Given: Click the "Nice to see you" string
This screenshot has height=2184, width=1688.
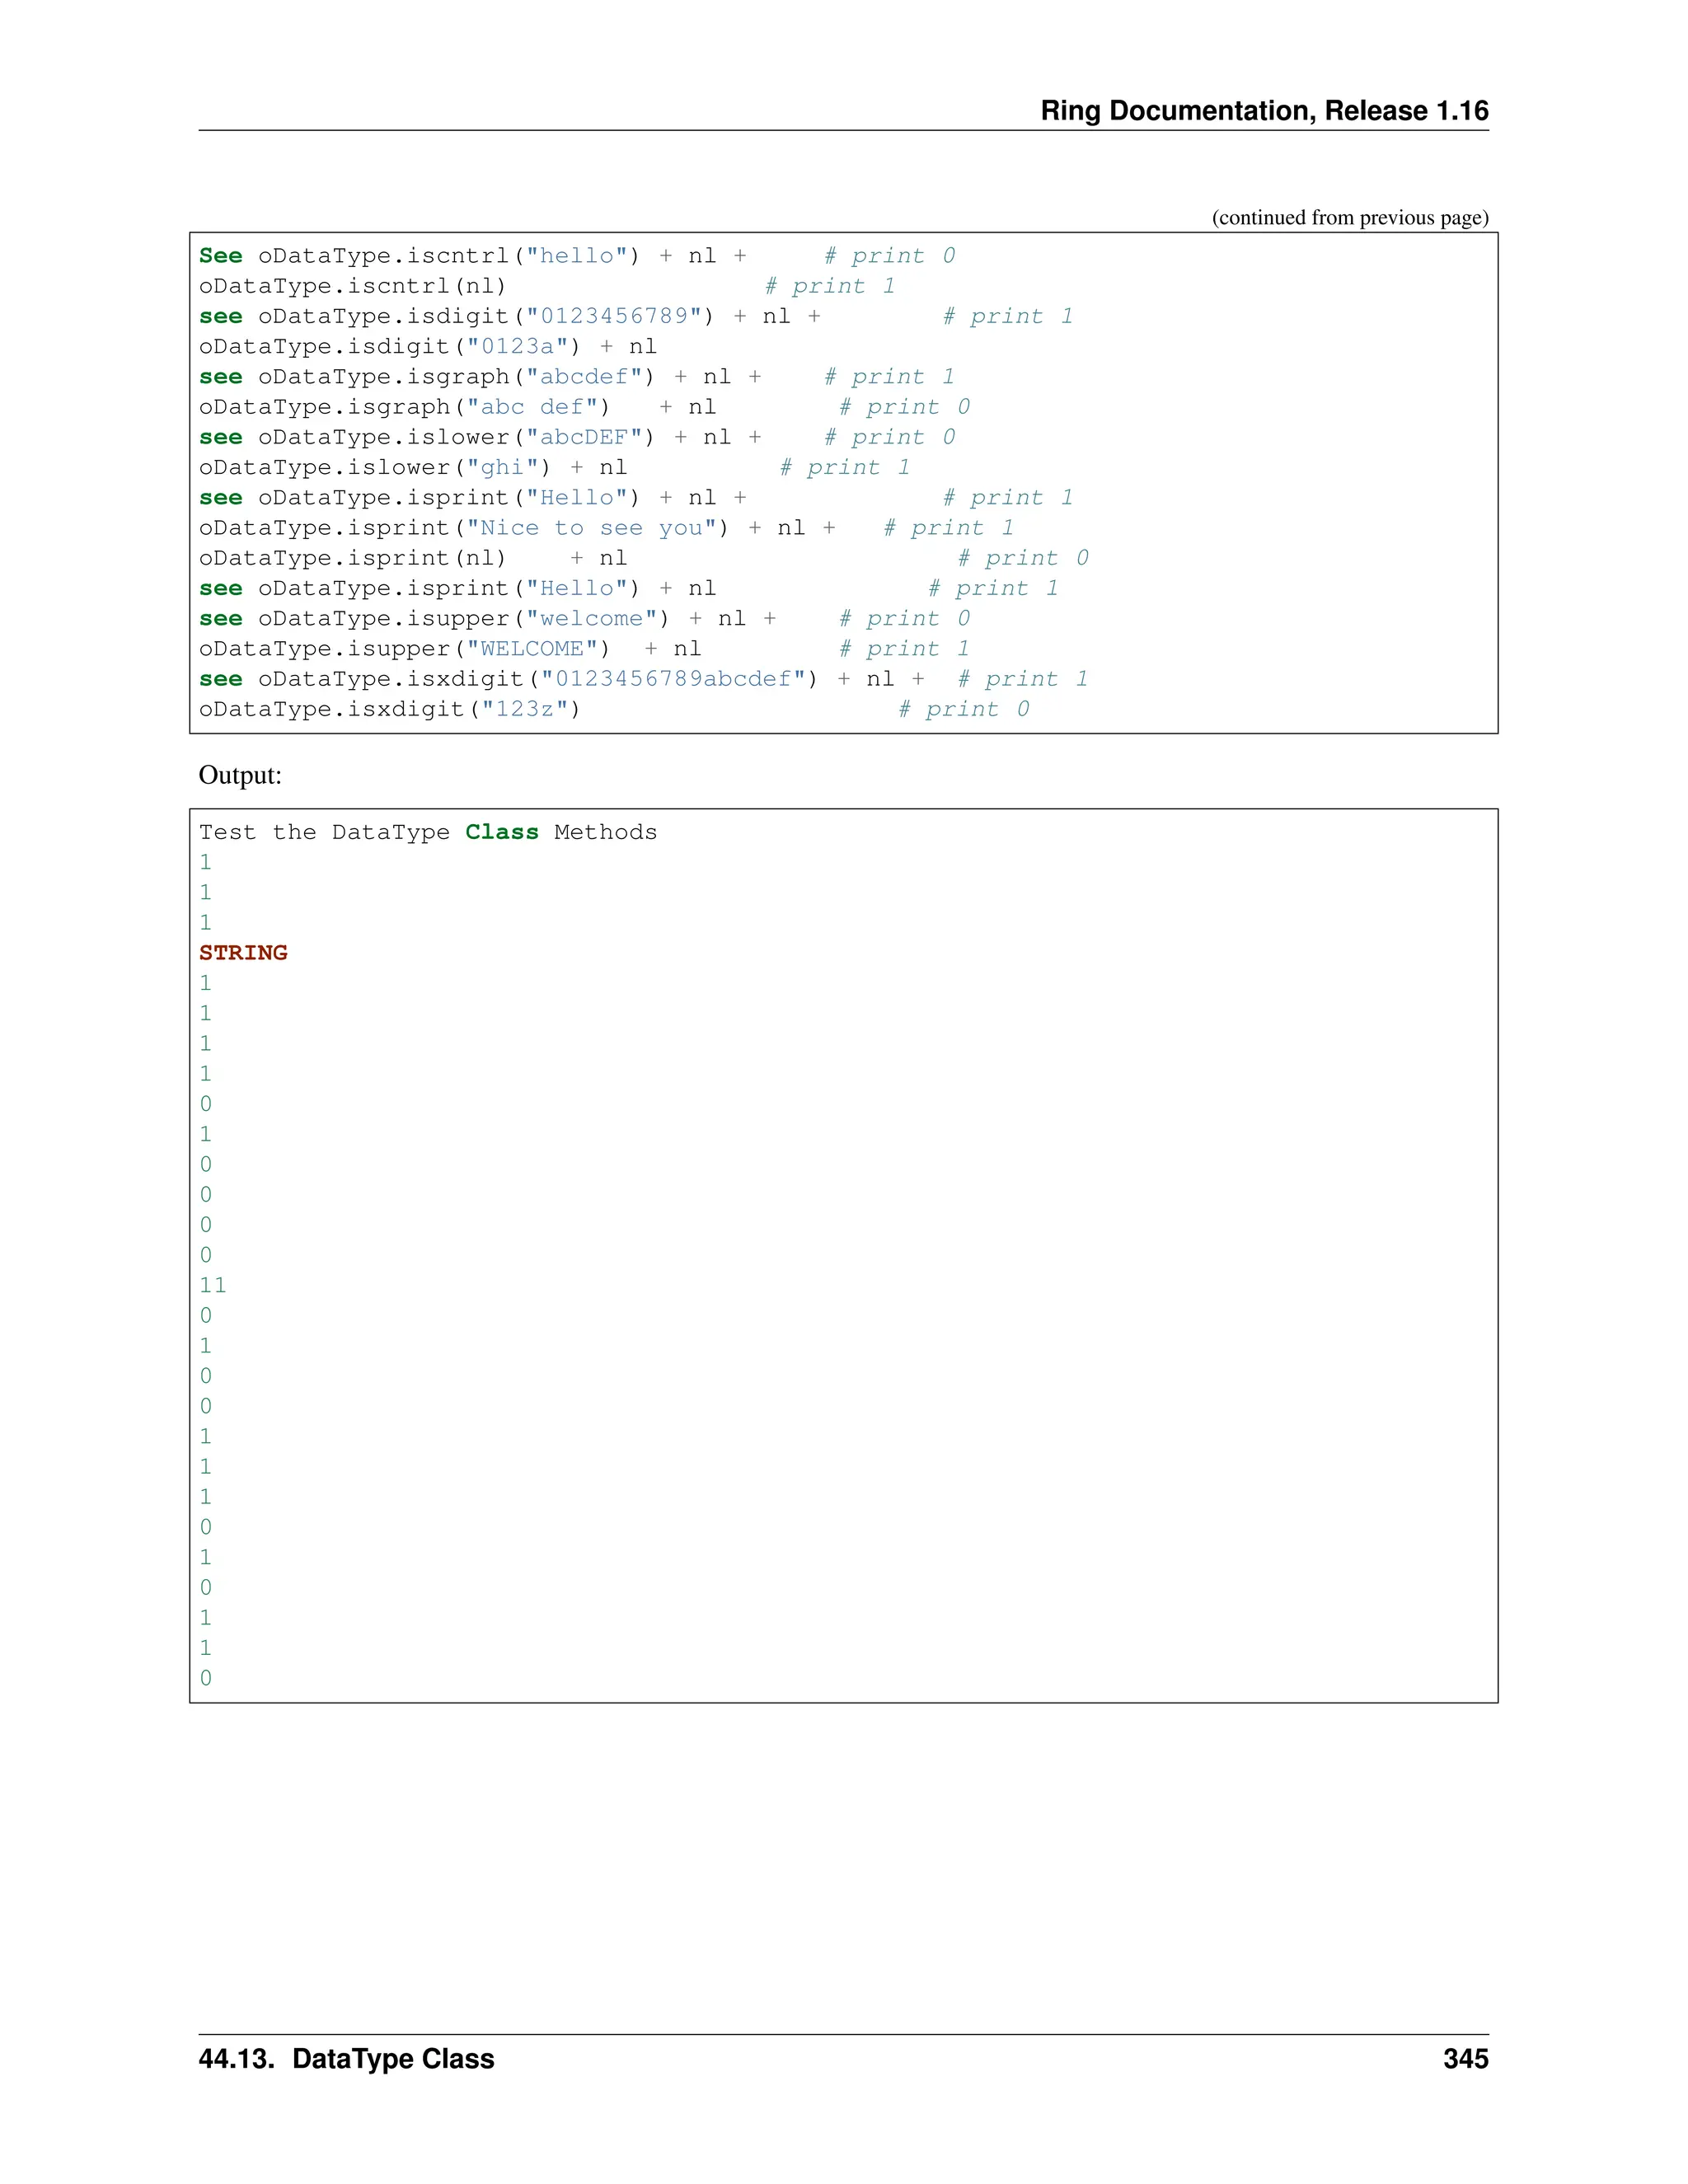Looking at the screenshot, I should (x=592, y=528).
